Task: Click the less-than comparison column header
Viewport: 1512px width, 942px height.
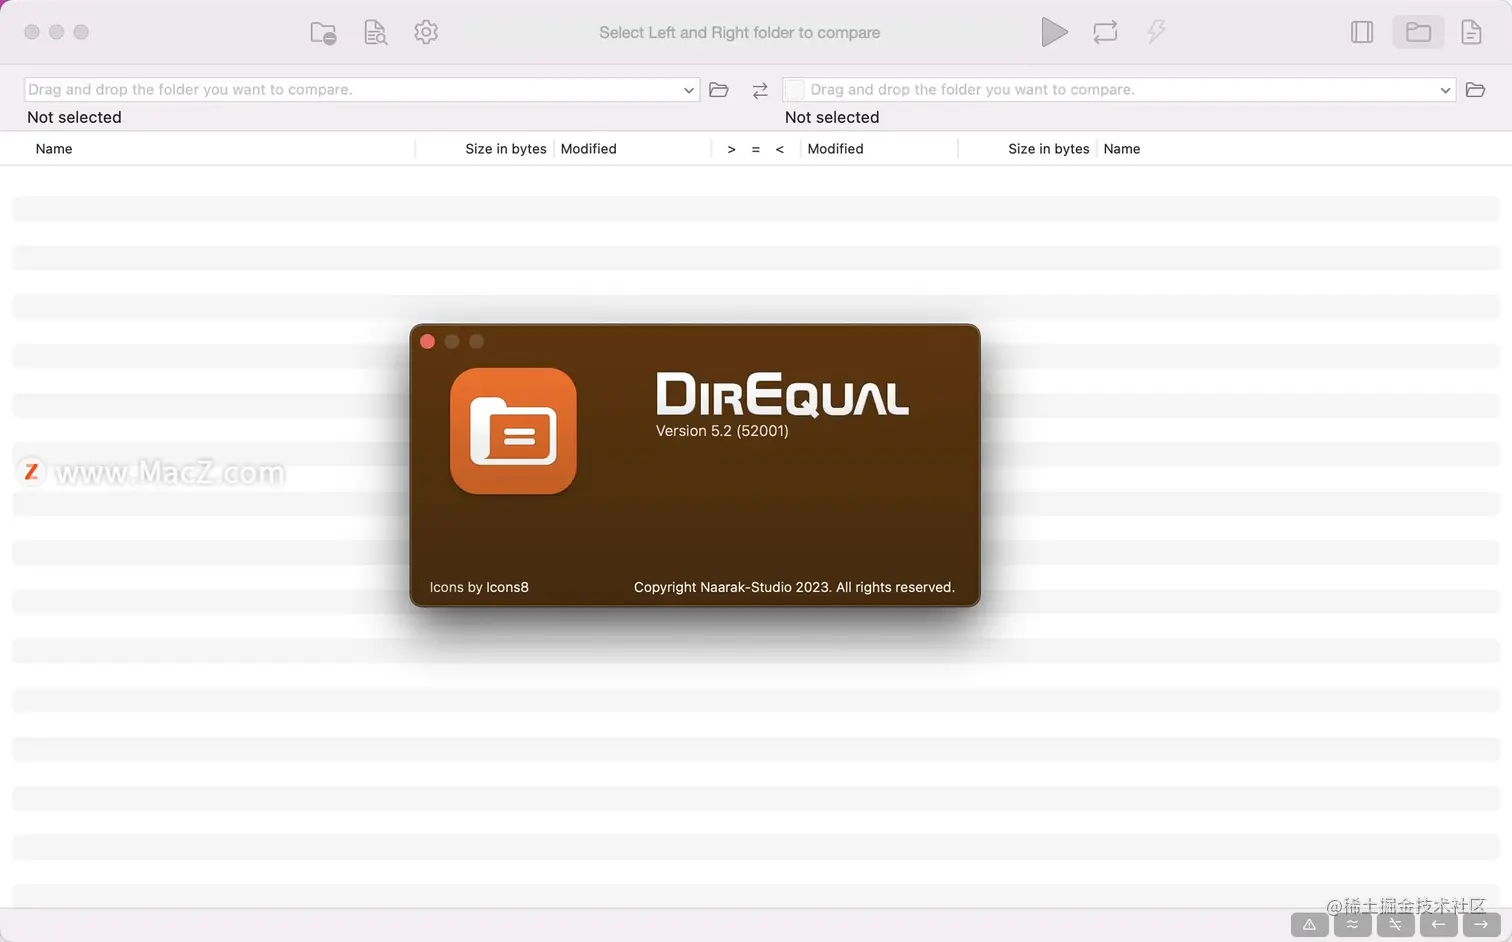Action: [780, 149]
